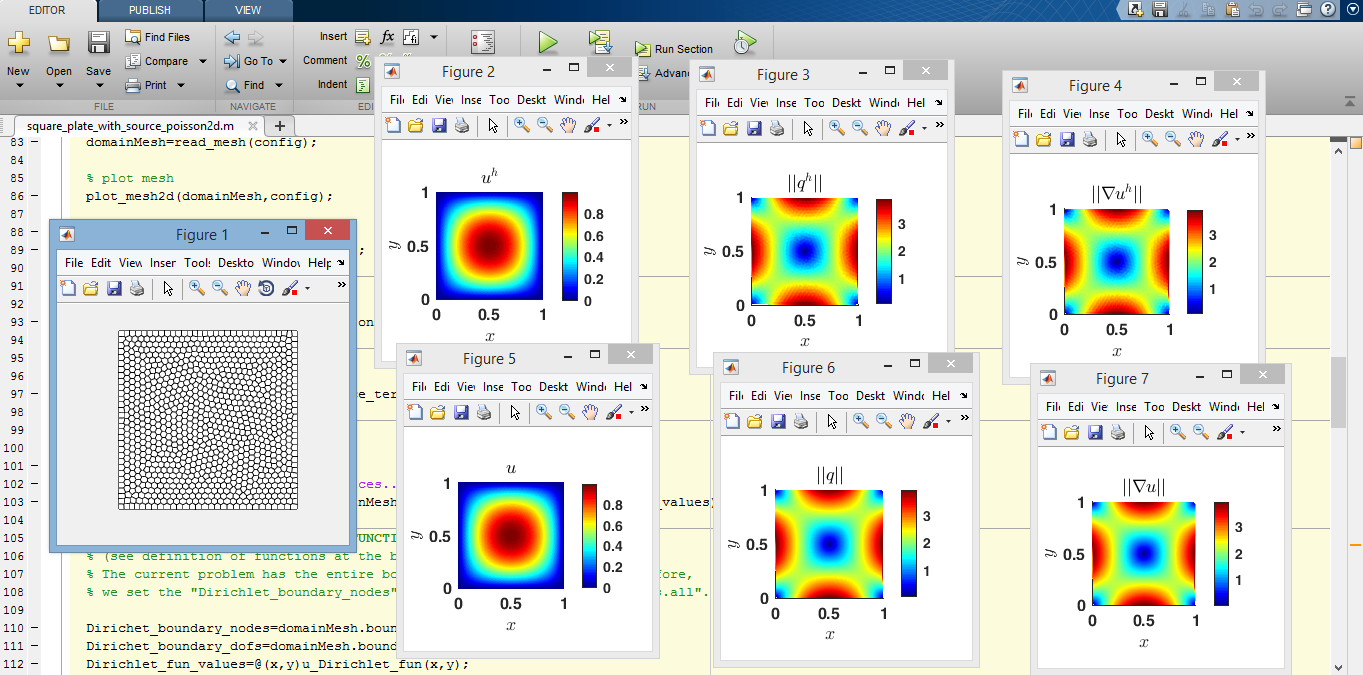Open the File menu in Figure 1
The height and width of the screenshot is (675, 1363).
74,263
